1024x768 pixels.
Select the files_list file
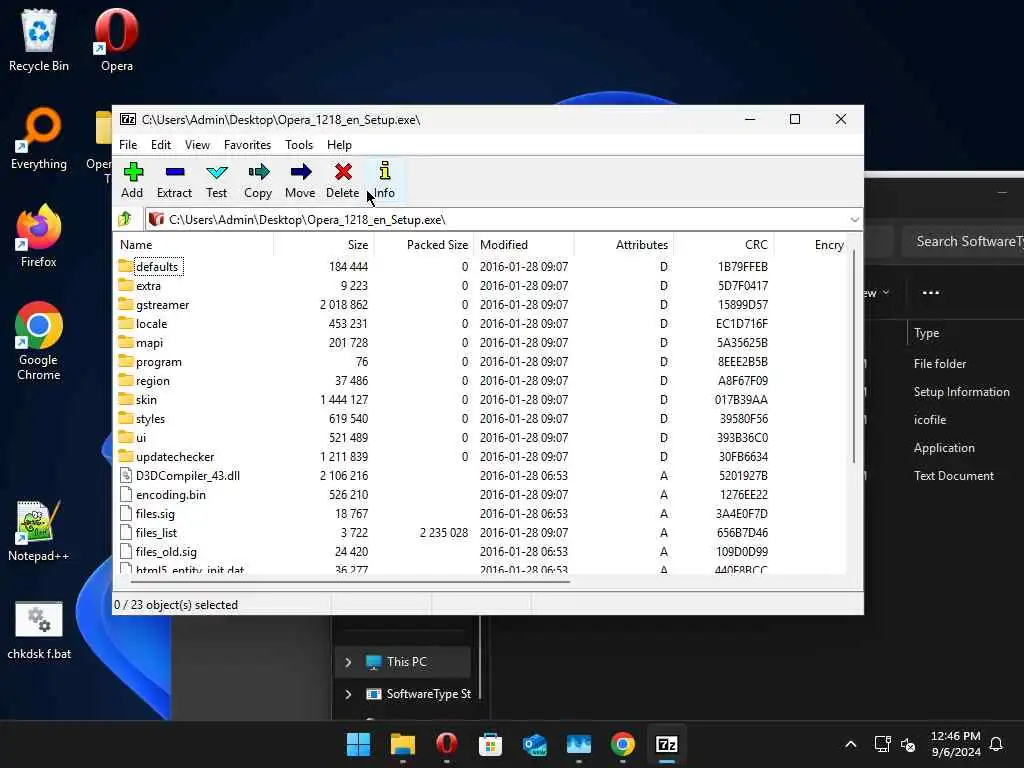click(480, 532)
